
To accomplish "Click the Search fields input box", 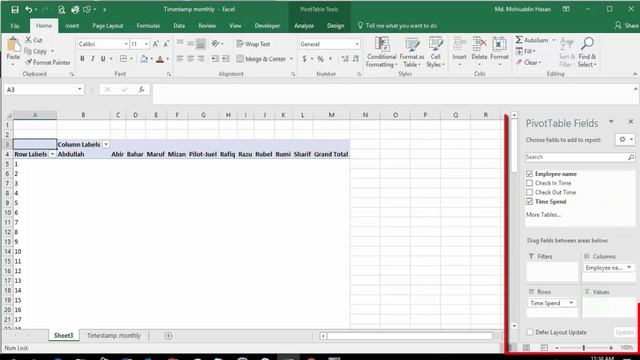I will coord(580,157).
